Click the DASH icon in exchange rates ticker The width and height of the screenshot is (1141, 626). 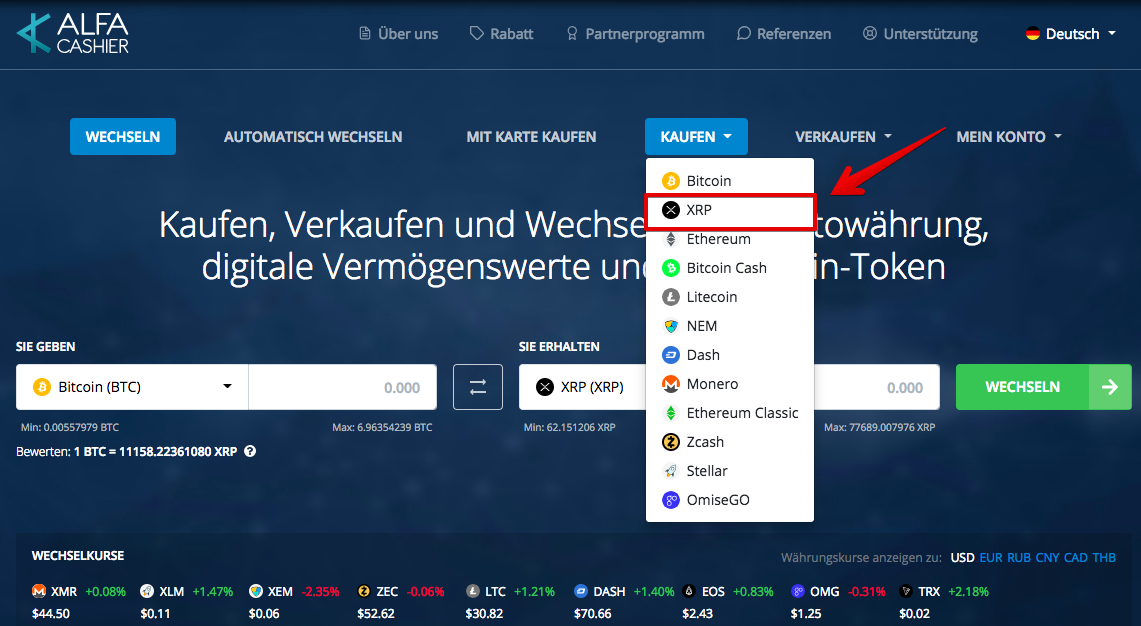tap(581, 591)
